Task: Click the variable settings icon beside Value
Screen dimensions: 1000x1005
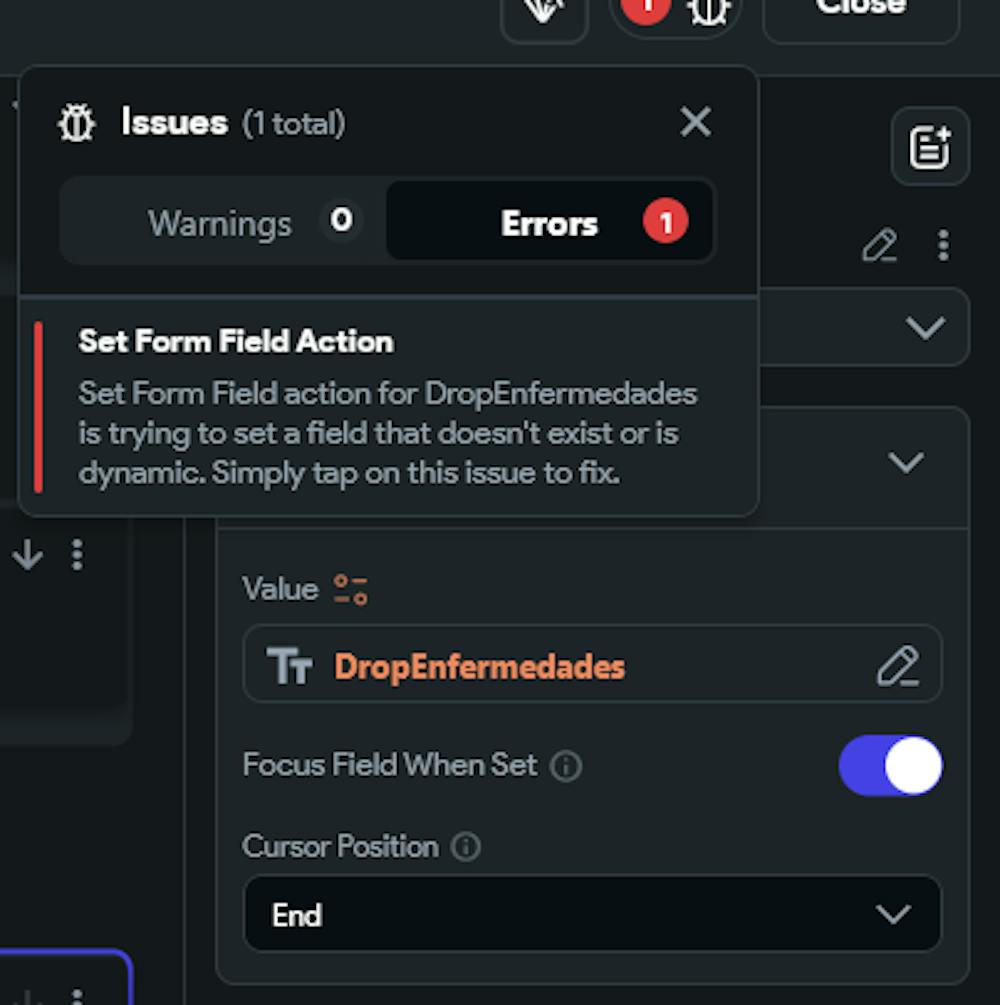Action: [351, 589]
